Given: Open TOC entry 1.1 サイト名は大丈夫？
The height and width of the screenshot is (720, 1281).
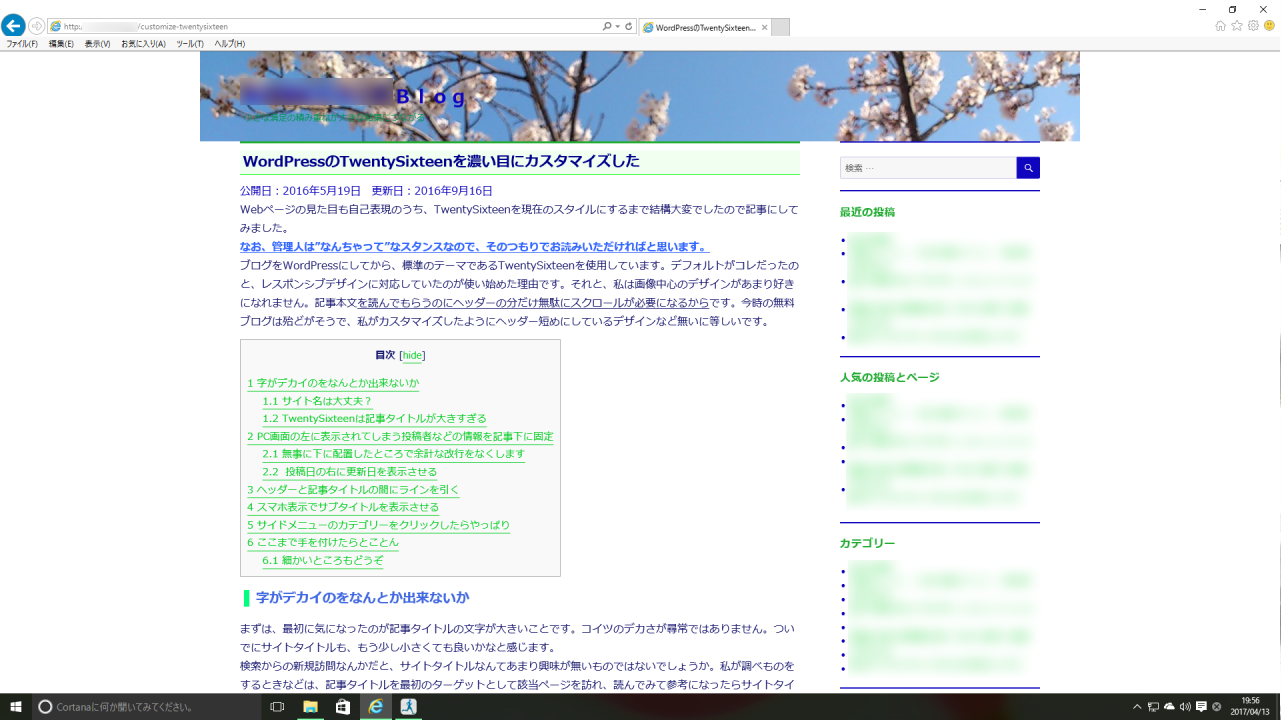Looking at the screenshot, I should (x=317, y=401).
